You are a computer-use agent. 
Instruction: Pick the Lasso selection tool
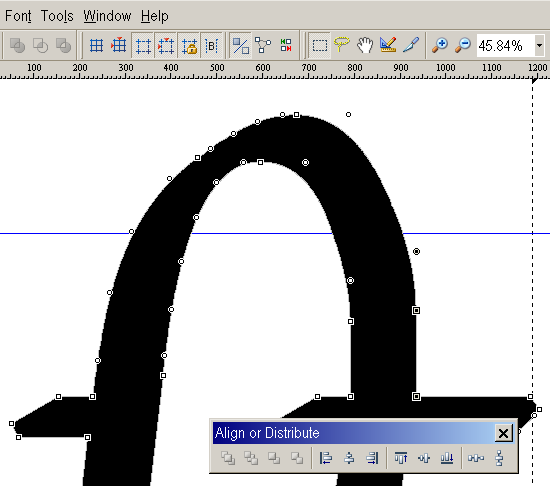pyautogui.click(x=342, y=46)
